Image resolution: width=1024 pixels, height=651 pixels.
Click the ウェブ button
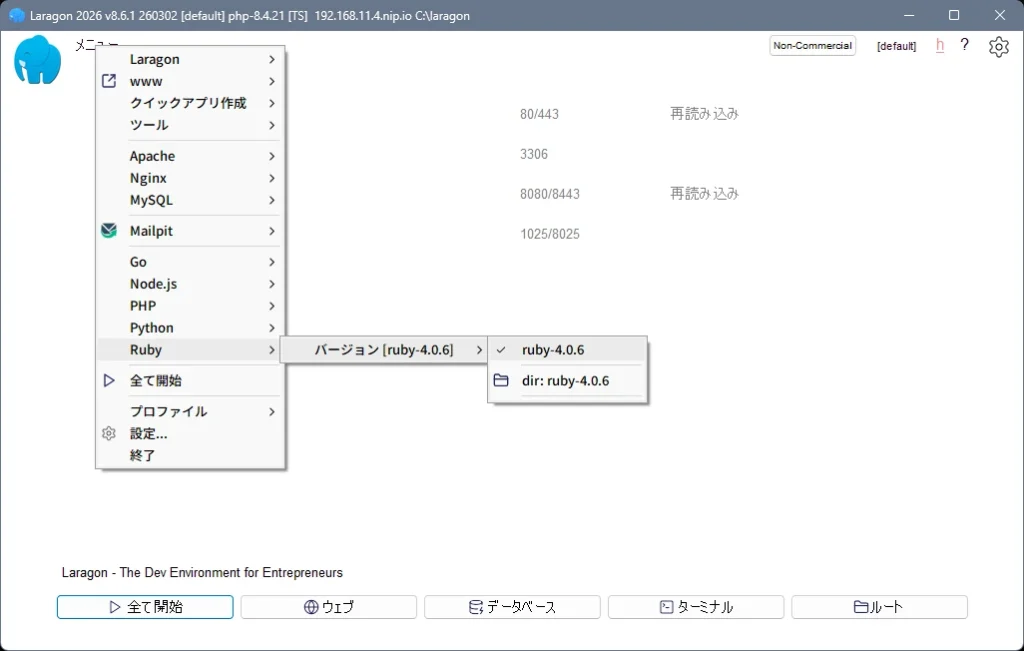(328, 607)
